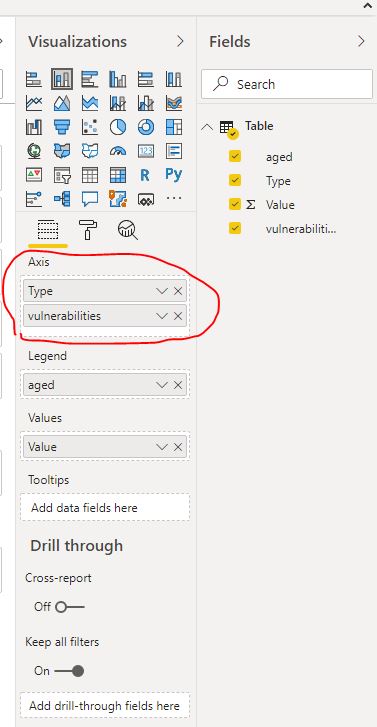Choose the Matrix visual icon
Screen dimensions: 377x727
118,175
